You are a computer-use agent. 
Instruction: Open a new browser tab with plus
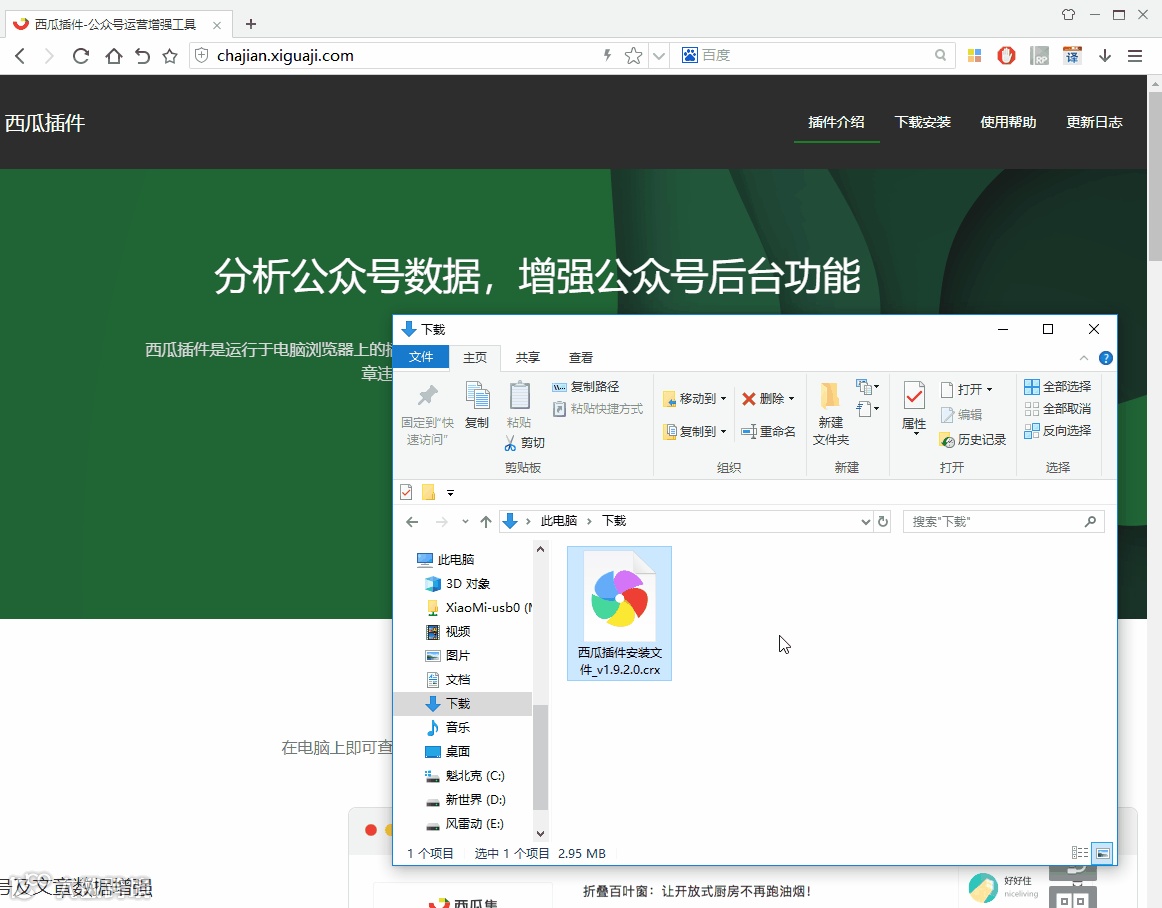[x=250, y=24]
